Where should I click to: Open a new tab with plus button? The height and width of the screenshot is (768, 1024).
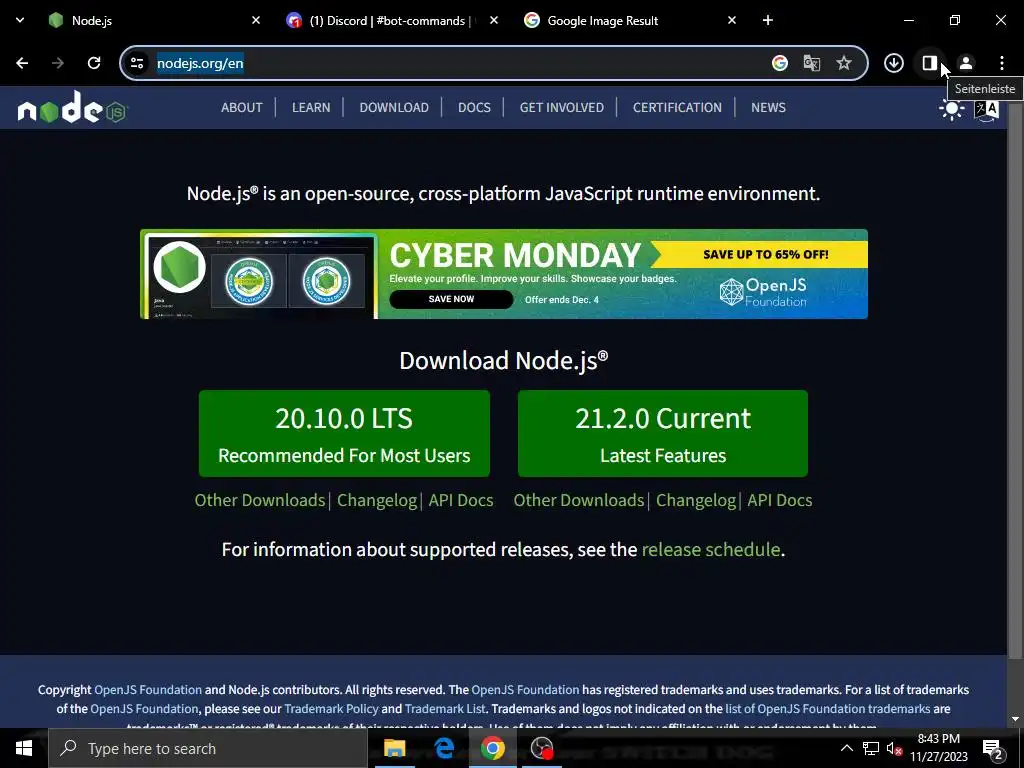click(x=767, y=20)
